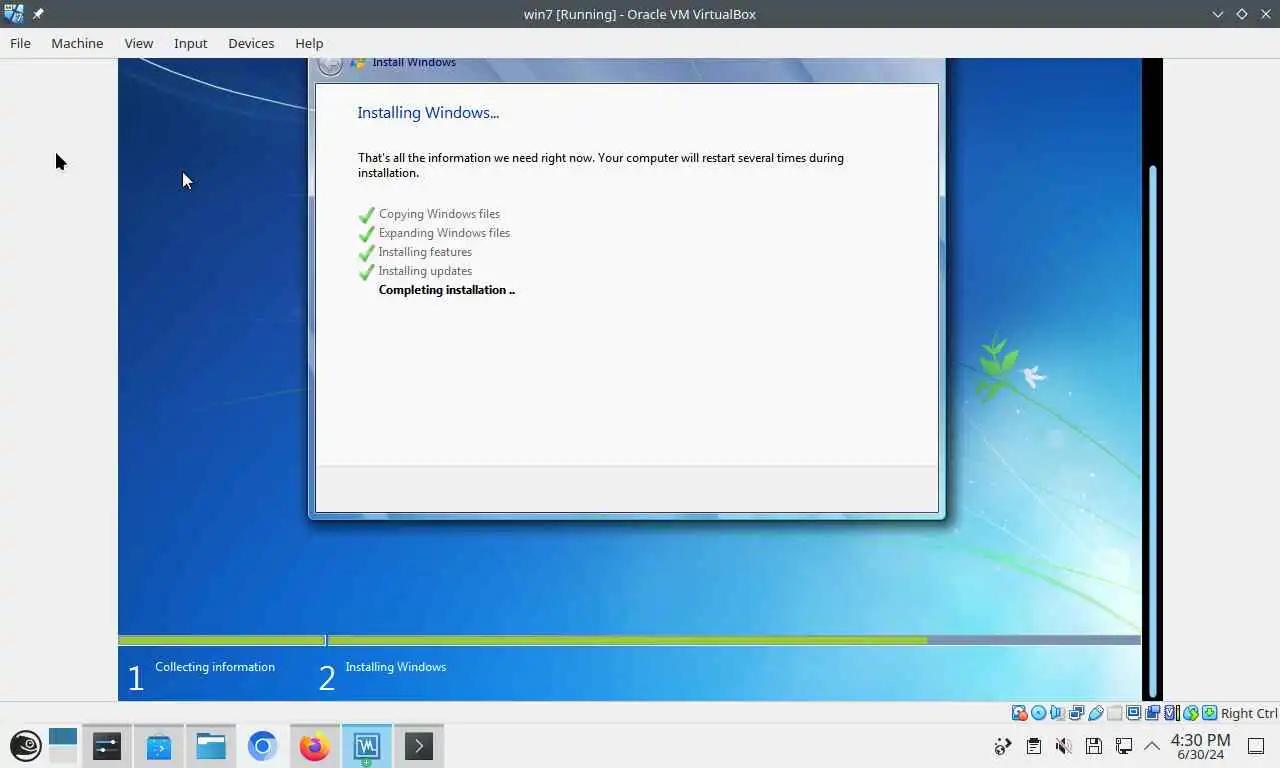Click 'Completing installation' step text
1280x768 pixels.
pyautogui.click(x=446, y=290)
